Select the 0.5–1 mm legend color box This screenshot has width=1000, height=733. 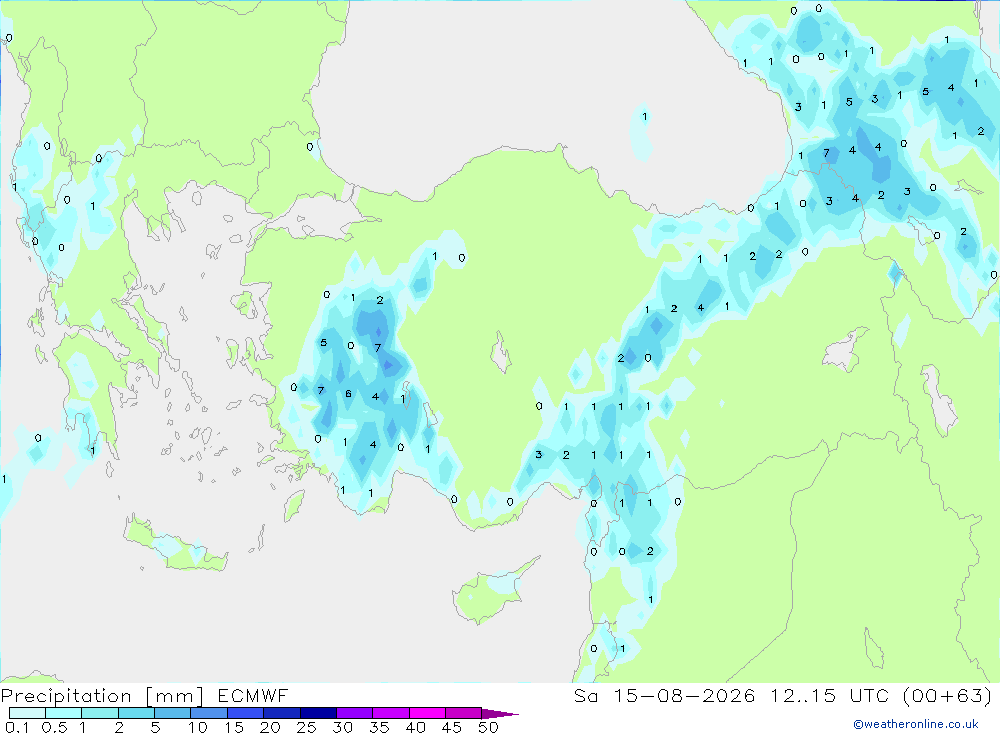(63, 713)
